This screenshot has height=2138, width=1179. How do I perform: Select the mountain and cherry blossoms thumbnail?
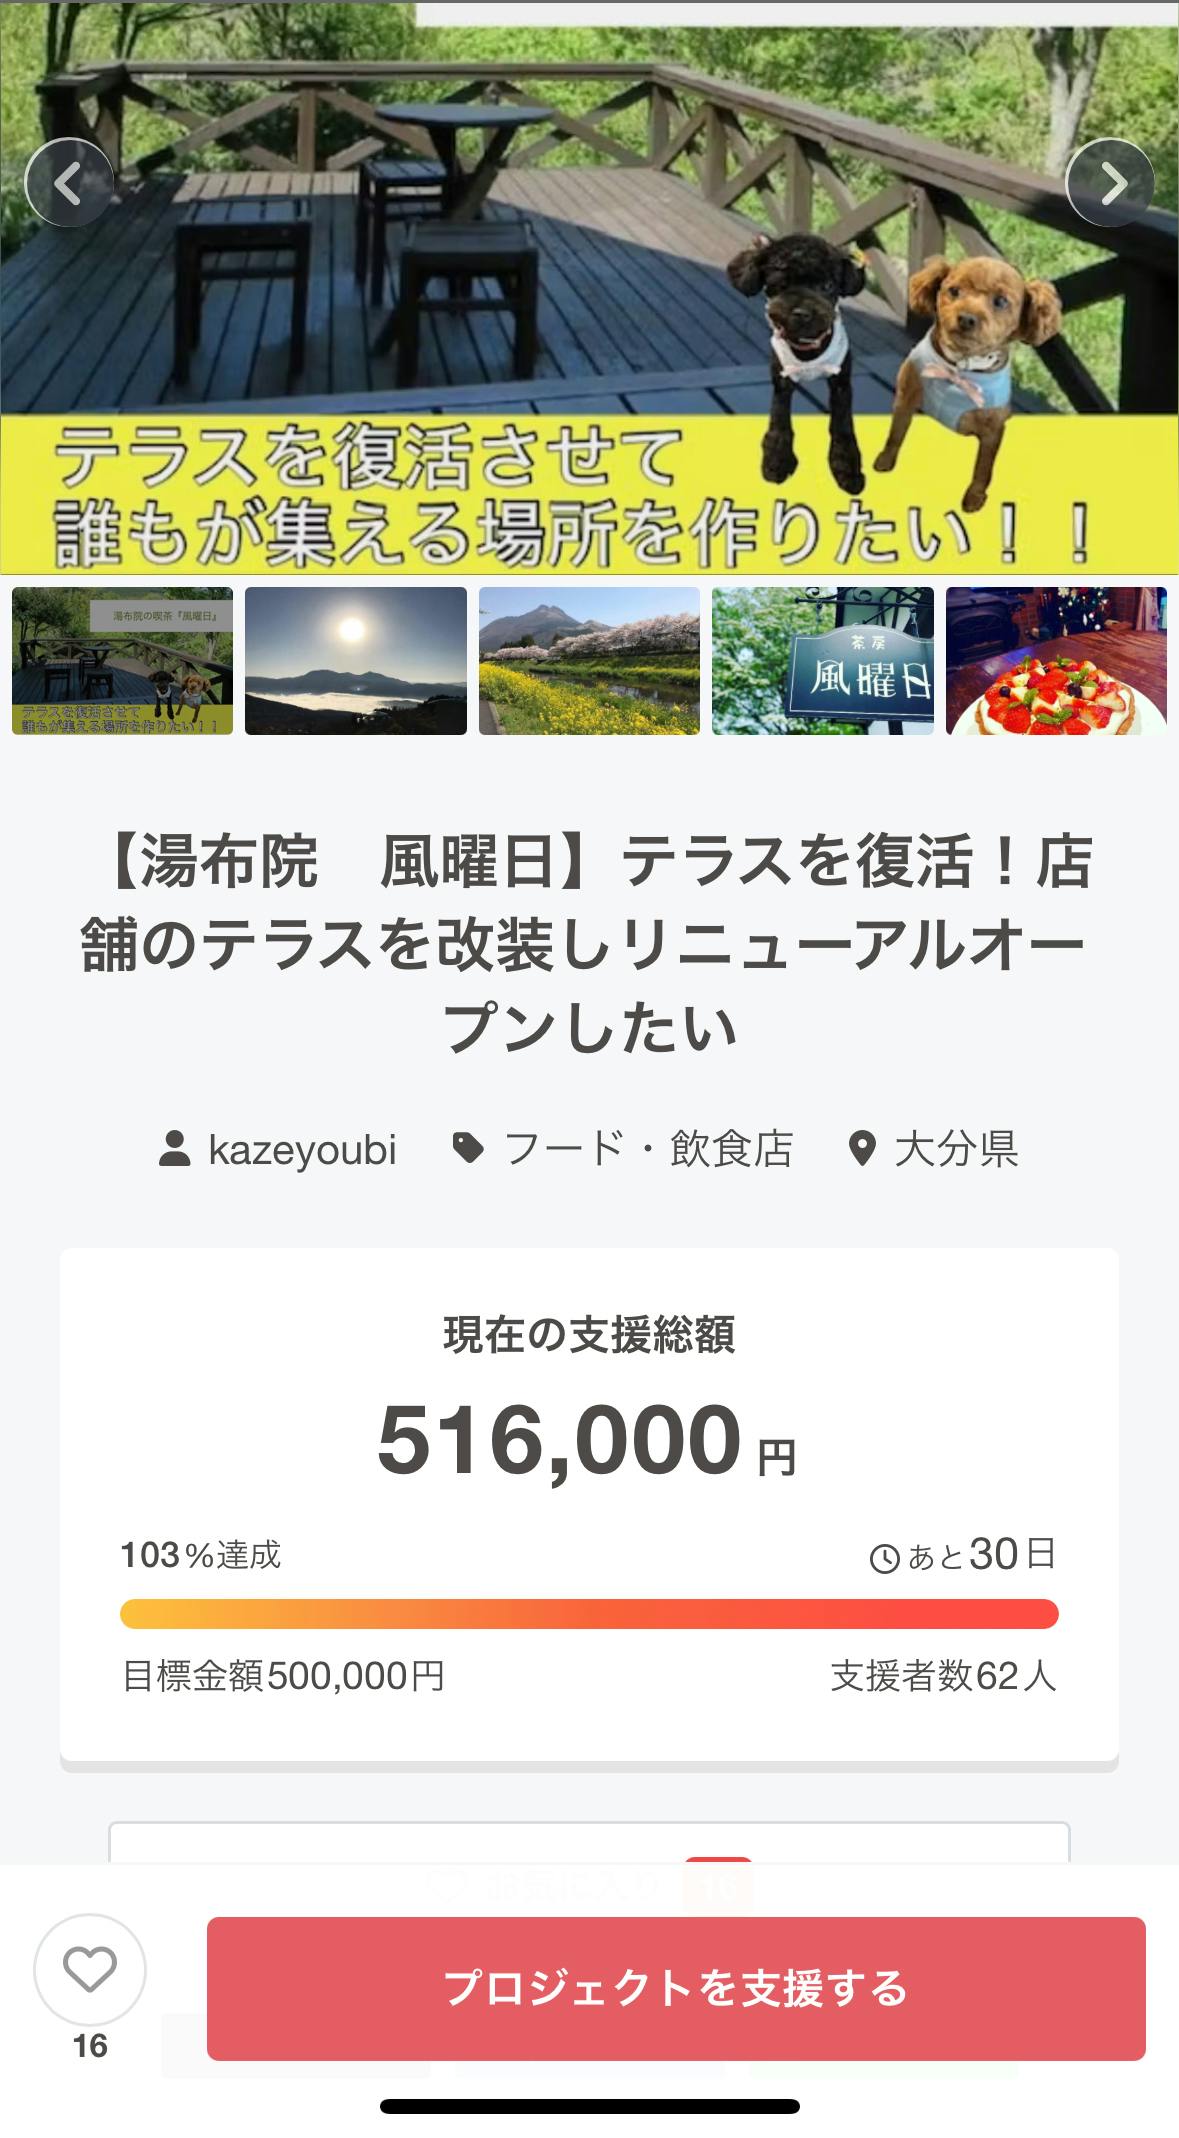(589, 661)
